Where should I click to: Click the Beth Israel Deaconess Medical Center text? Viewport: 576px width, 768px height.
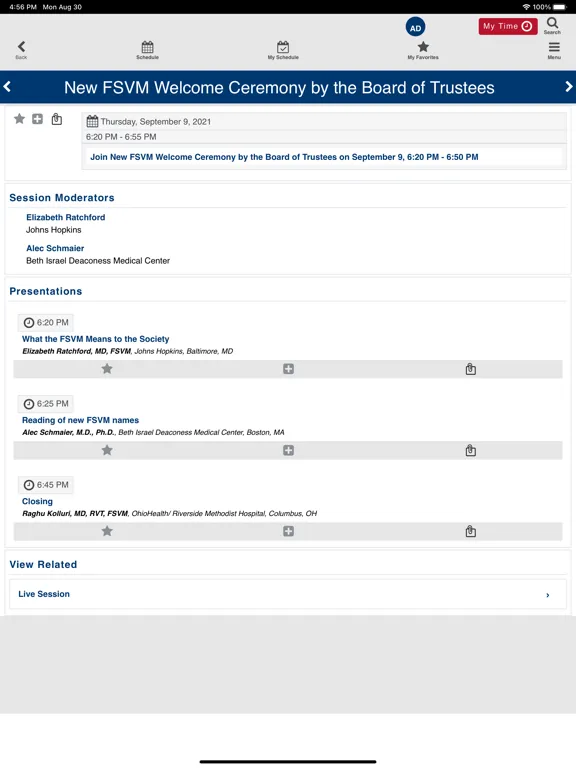98,261
